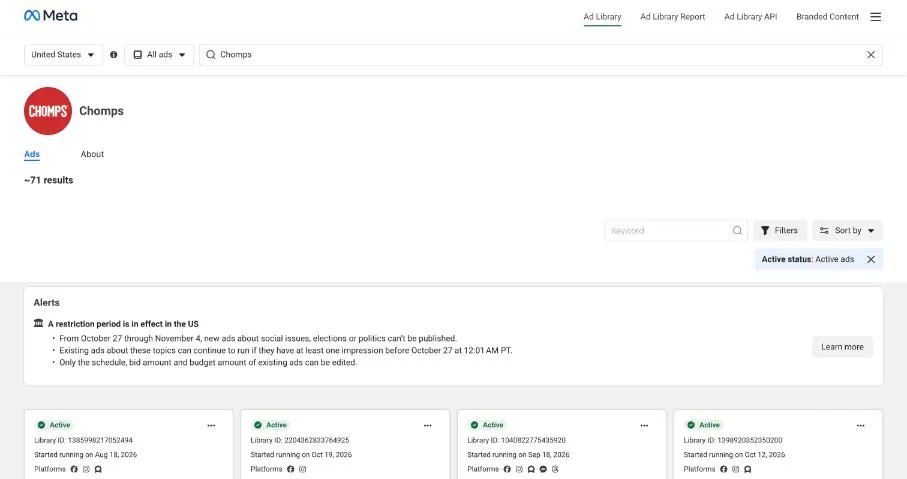The height and width of the screenshot is (479, 907).
Task: Click Facebook icon on Sep 18 ad
Action: point(507,469)
